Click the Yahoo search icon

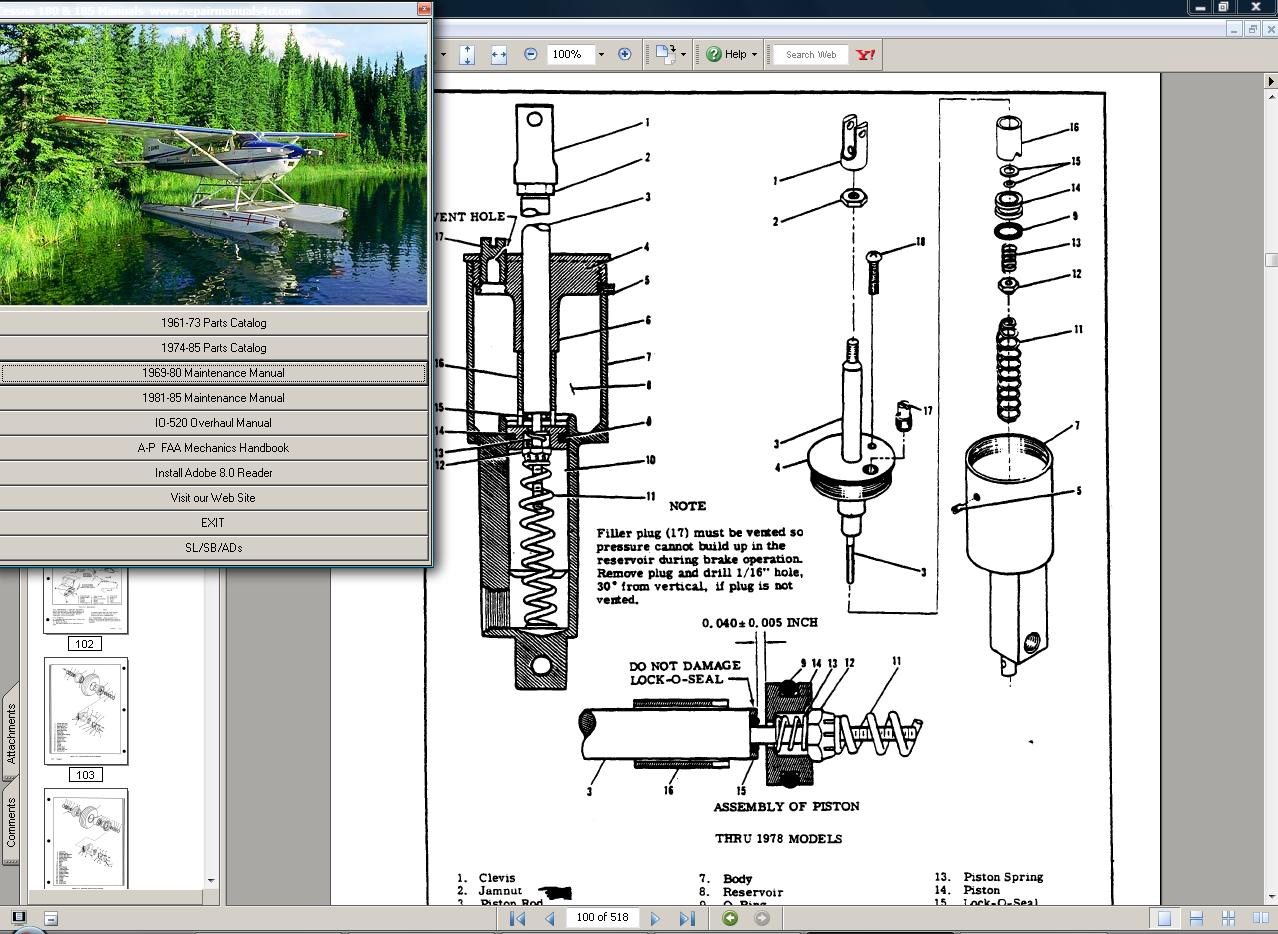(x=866, y=55)
